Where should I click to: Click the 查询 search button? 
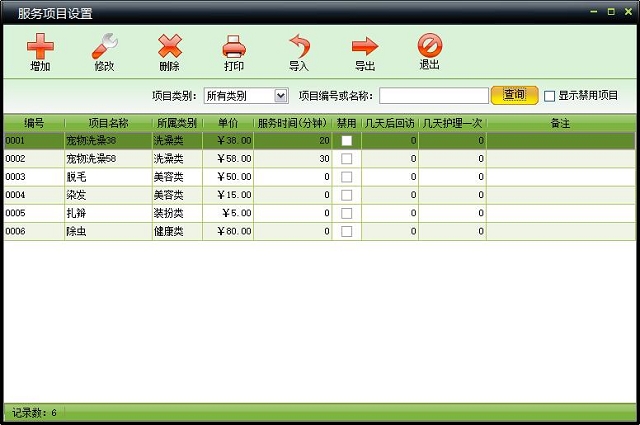pos(514,95)
